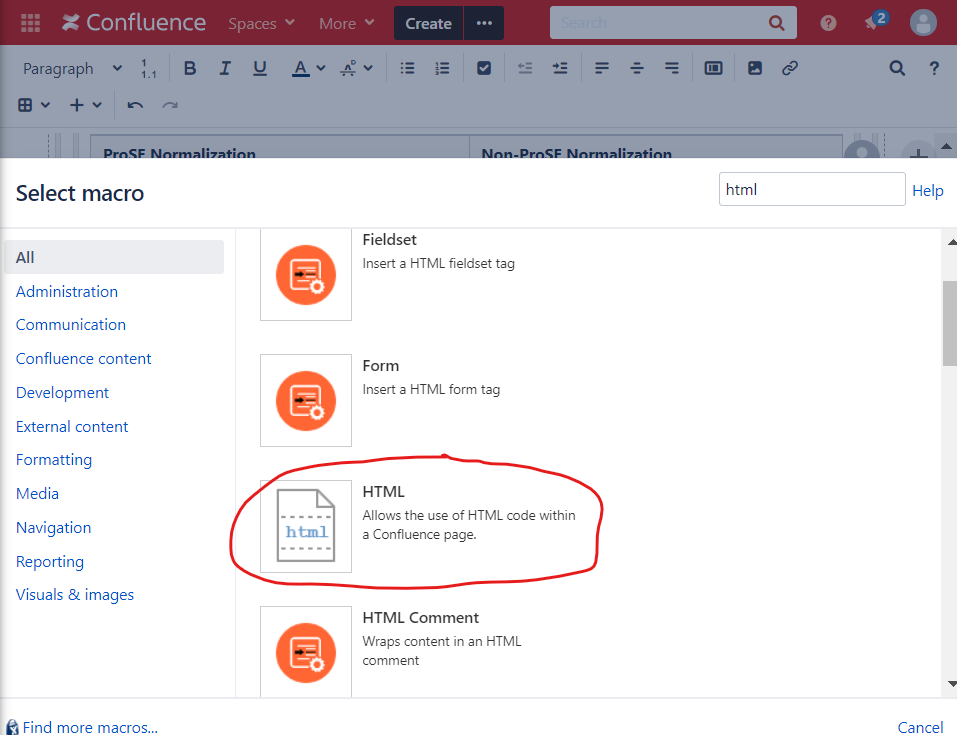Open the insert table dropdown
This screenshot has height=735, width=957.
[34, 105]
